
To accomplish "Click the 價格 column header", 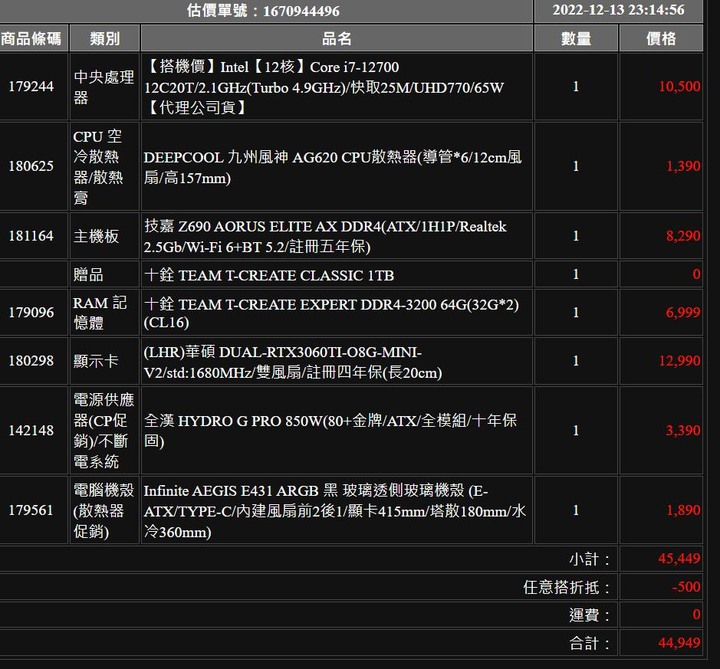I will point(661,39).
